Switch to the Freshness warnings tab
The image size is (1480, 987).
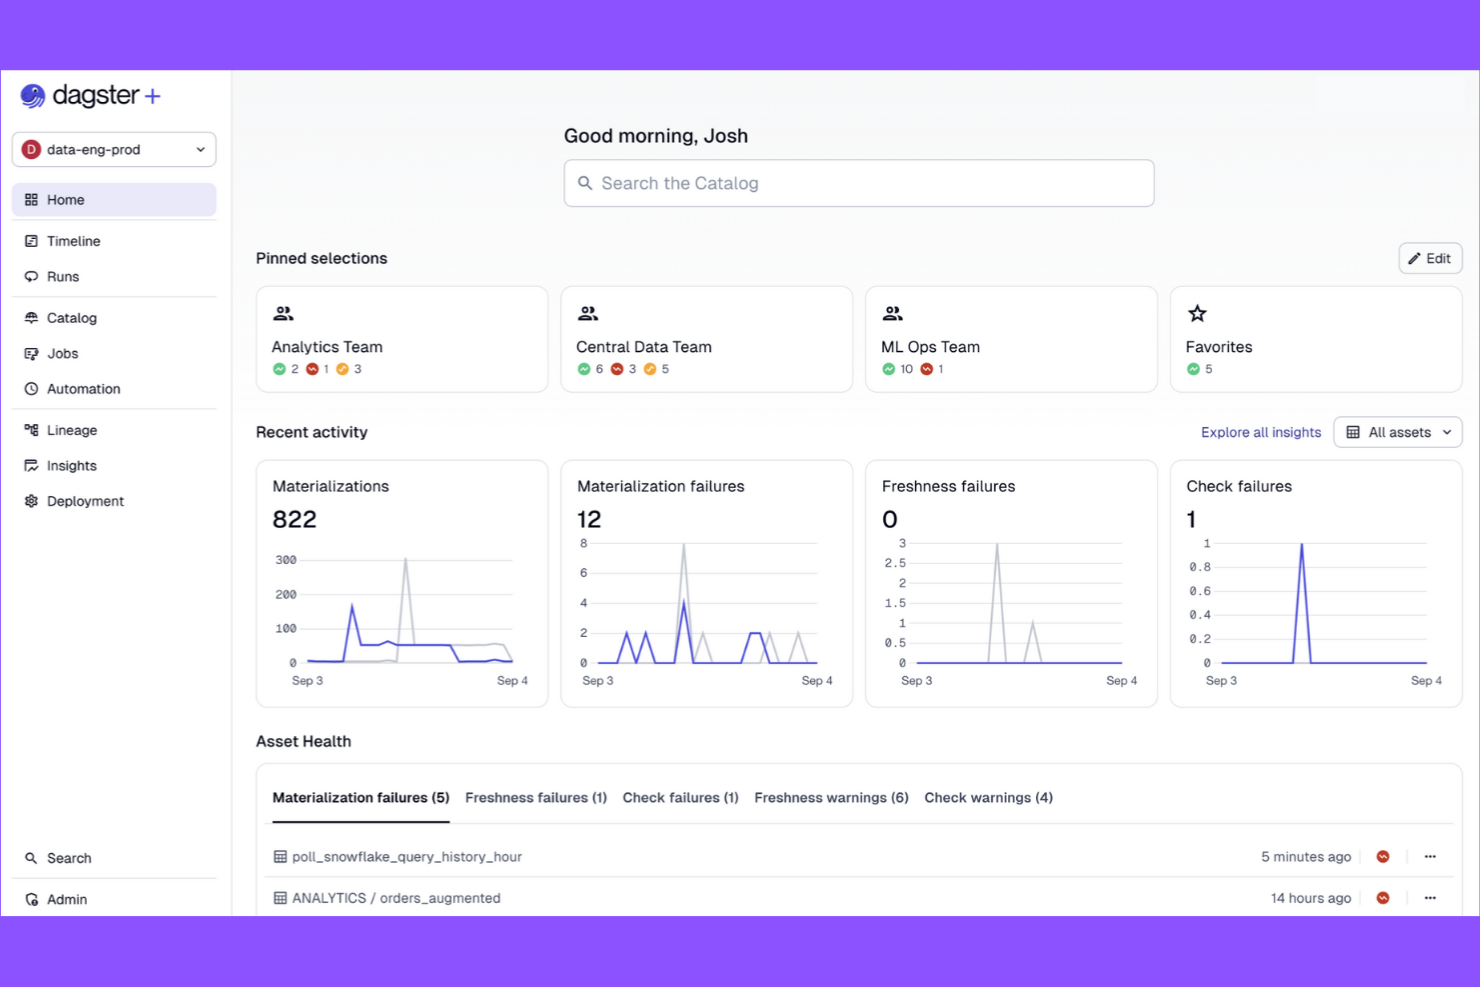831,797
